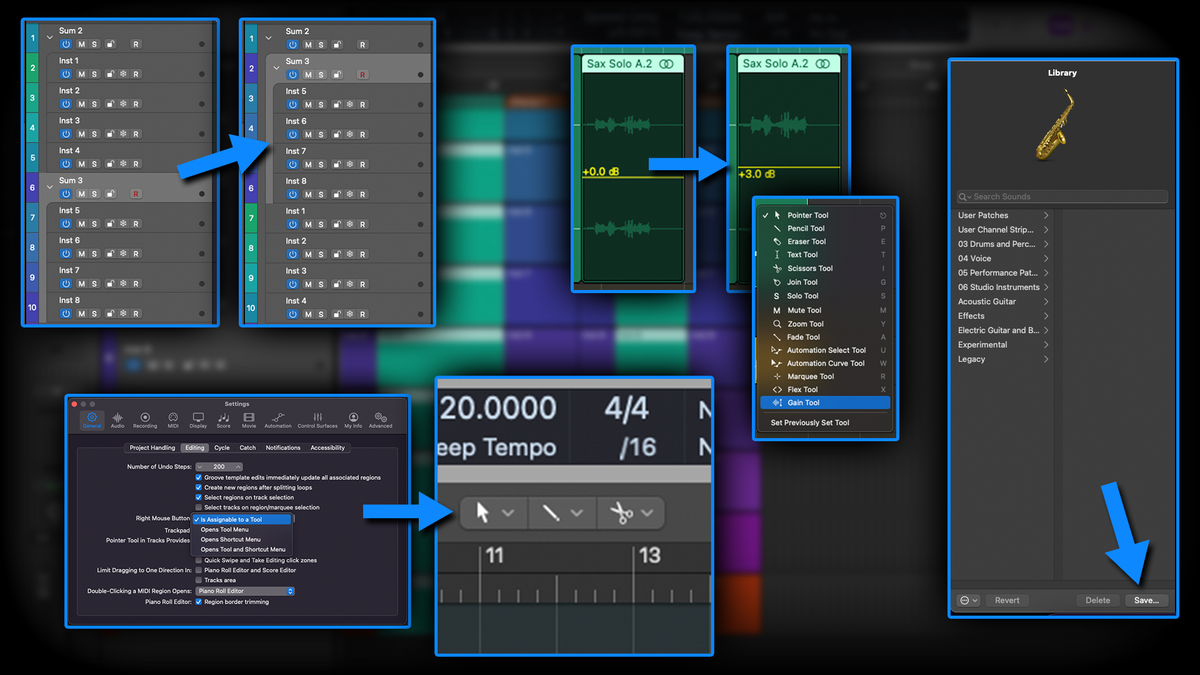Enable record arm on the Sum 3 track
The height and width of the screenshot is (675, 1200).
[136, 194]
